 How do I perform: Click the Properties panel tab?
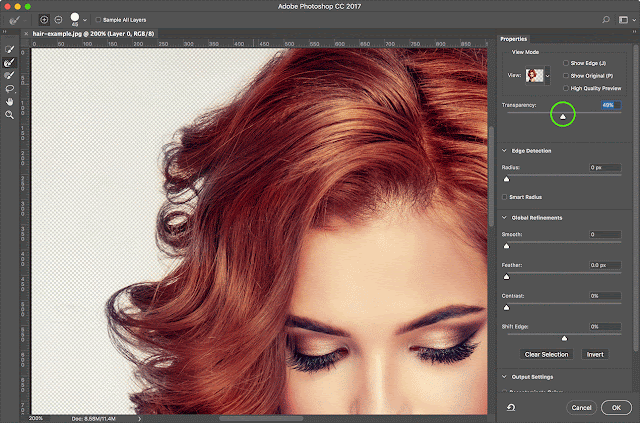(516, 38)
